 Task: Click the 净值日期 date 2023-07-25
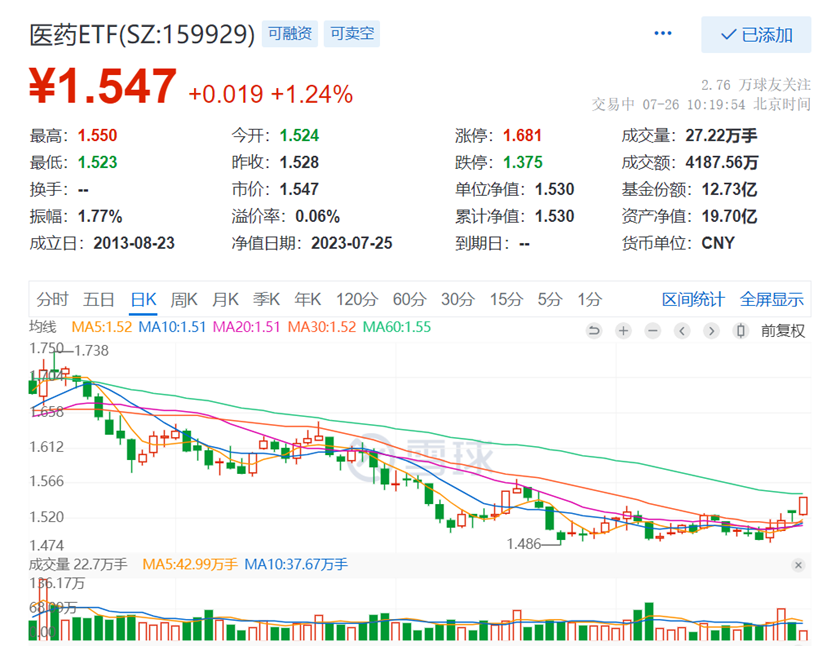(352, 243)
